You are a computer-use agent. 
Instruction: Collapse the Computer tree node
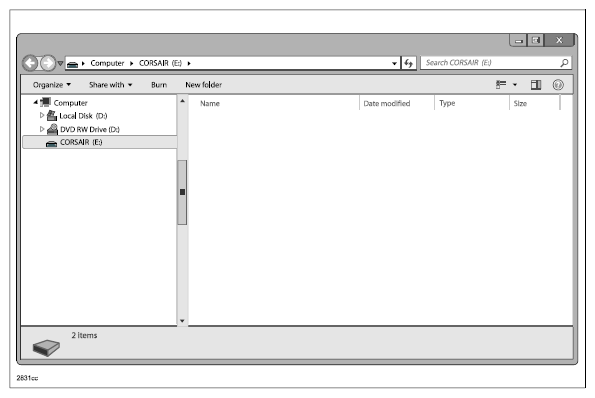tap(35, 102)
